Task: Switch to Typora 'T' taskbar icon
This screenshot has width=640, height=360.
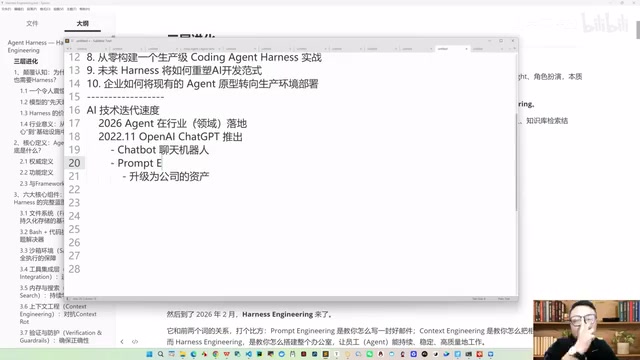Action: 336,354
